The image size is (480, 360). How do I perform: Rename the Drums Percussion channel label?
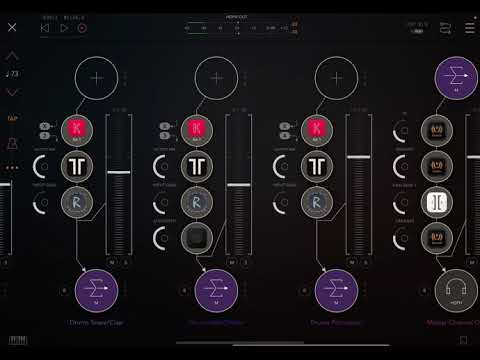pos(335,322)
